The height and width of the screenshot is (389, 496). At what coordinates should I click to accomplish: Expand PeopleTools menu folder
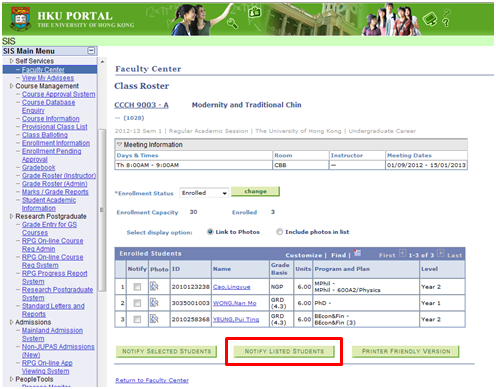11,379
